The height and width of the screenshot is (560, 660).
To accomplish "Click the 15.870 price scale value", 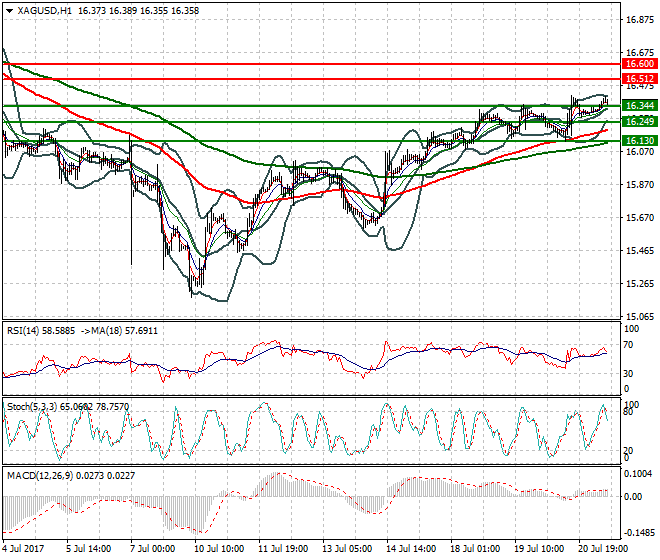I will click(640, 185).
